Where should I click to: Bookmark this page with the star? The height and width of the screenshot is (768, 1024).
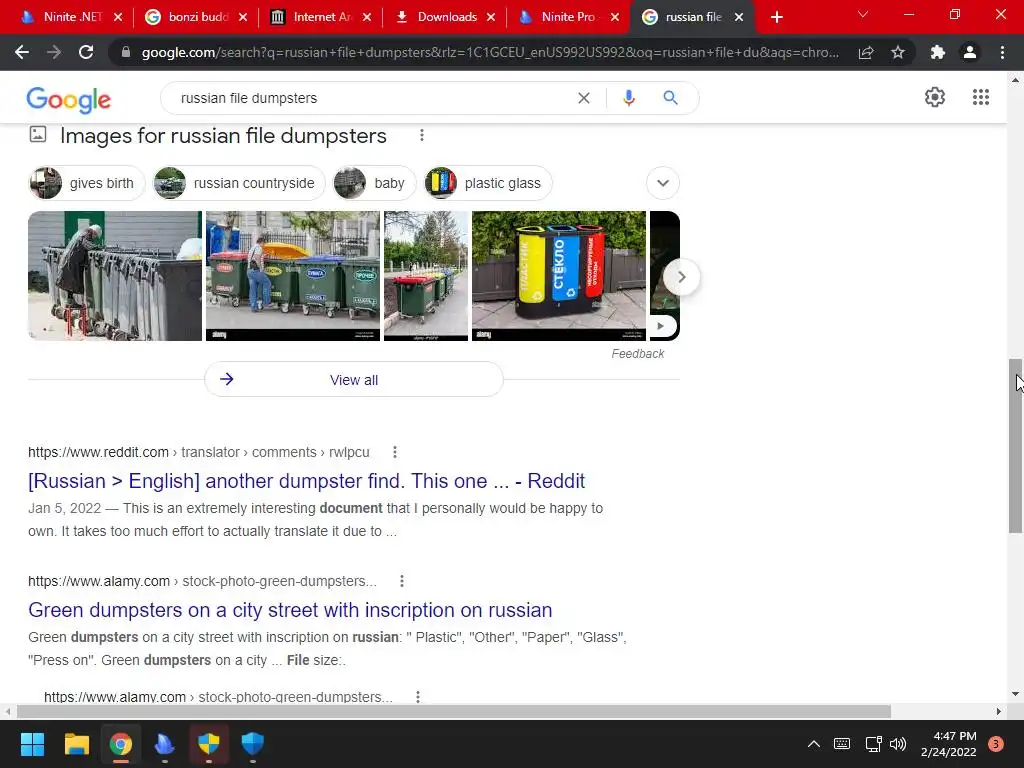[x=898, y=52]
